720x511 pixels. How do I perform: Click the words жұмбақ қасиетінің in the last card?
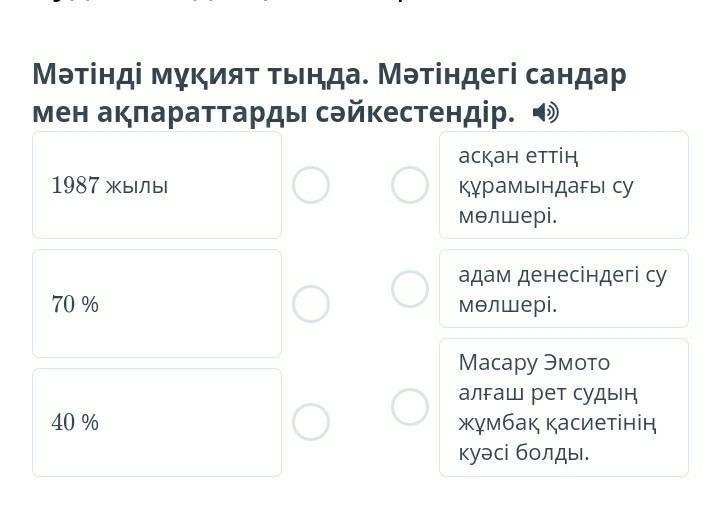(556, 422)
